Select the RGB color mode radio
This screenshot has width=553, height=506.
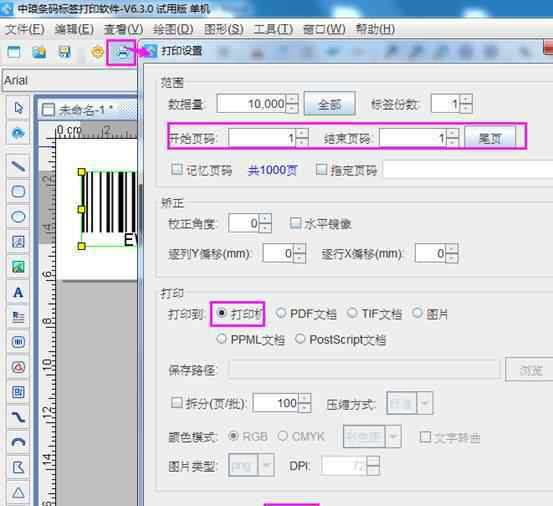(x=233, y=436)
